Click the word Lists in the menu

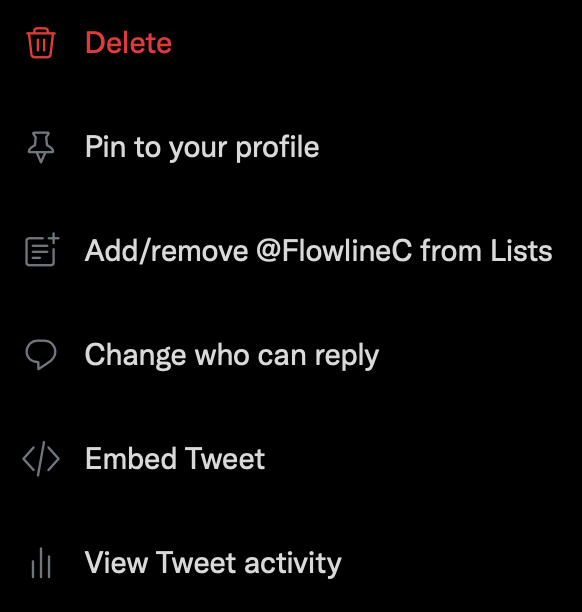[x=521, y=251]
